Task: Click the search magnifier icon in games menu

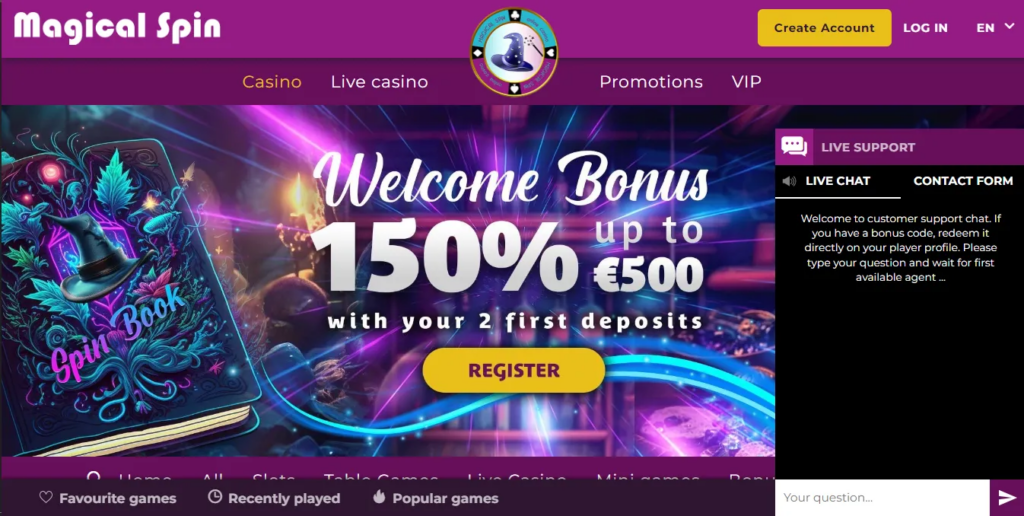Action: tap(94, 478)
